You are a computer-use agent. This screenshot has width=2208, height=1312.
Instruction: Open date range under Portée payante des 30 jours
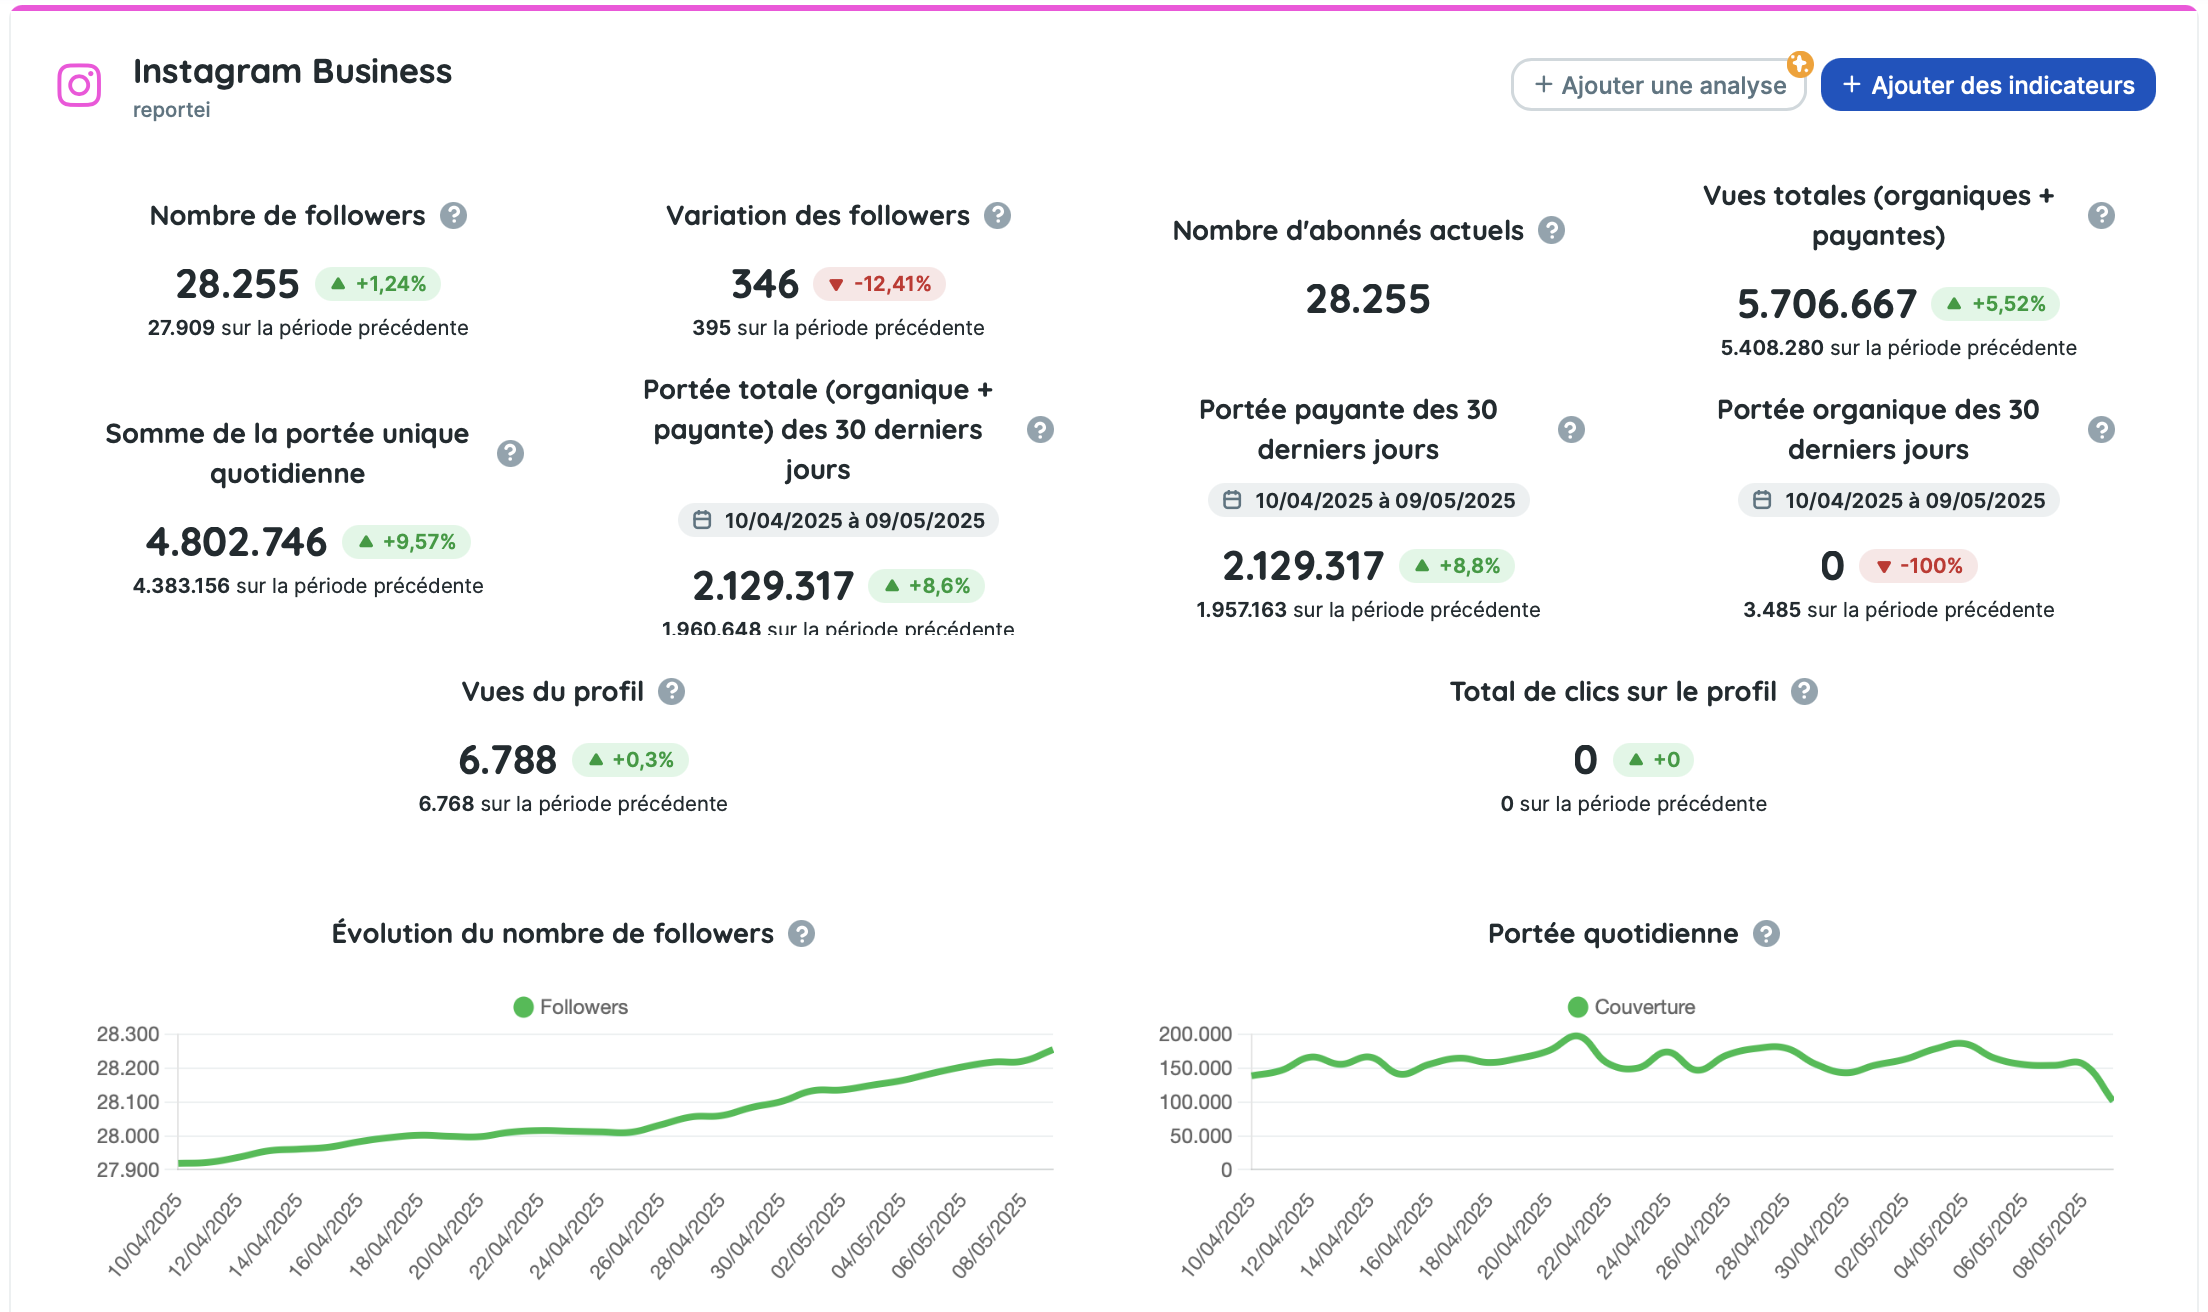tap(1368, 500)
